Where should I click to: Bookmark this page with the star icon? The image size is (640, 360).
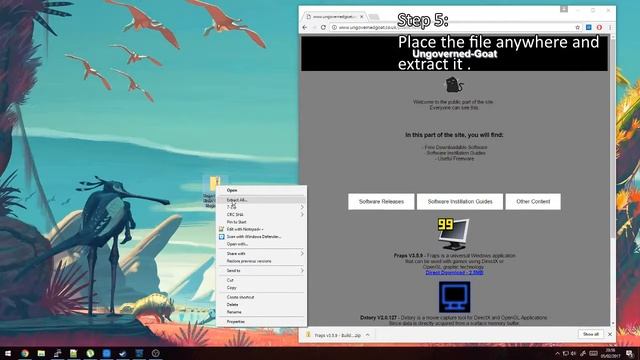pos(577,27)
